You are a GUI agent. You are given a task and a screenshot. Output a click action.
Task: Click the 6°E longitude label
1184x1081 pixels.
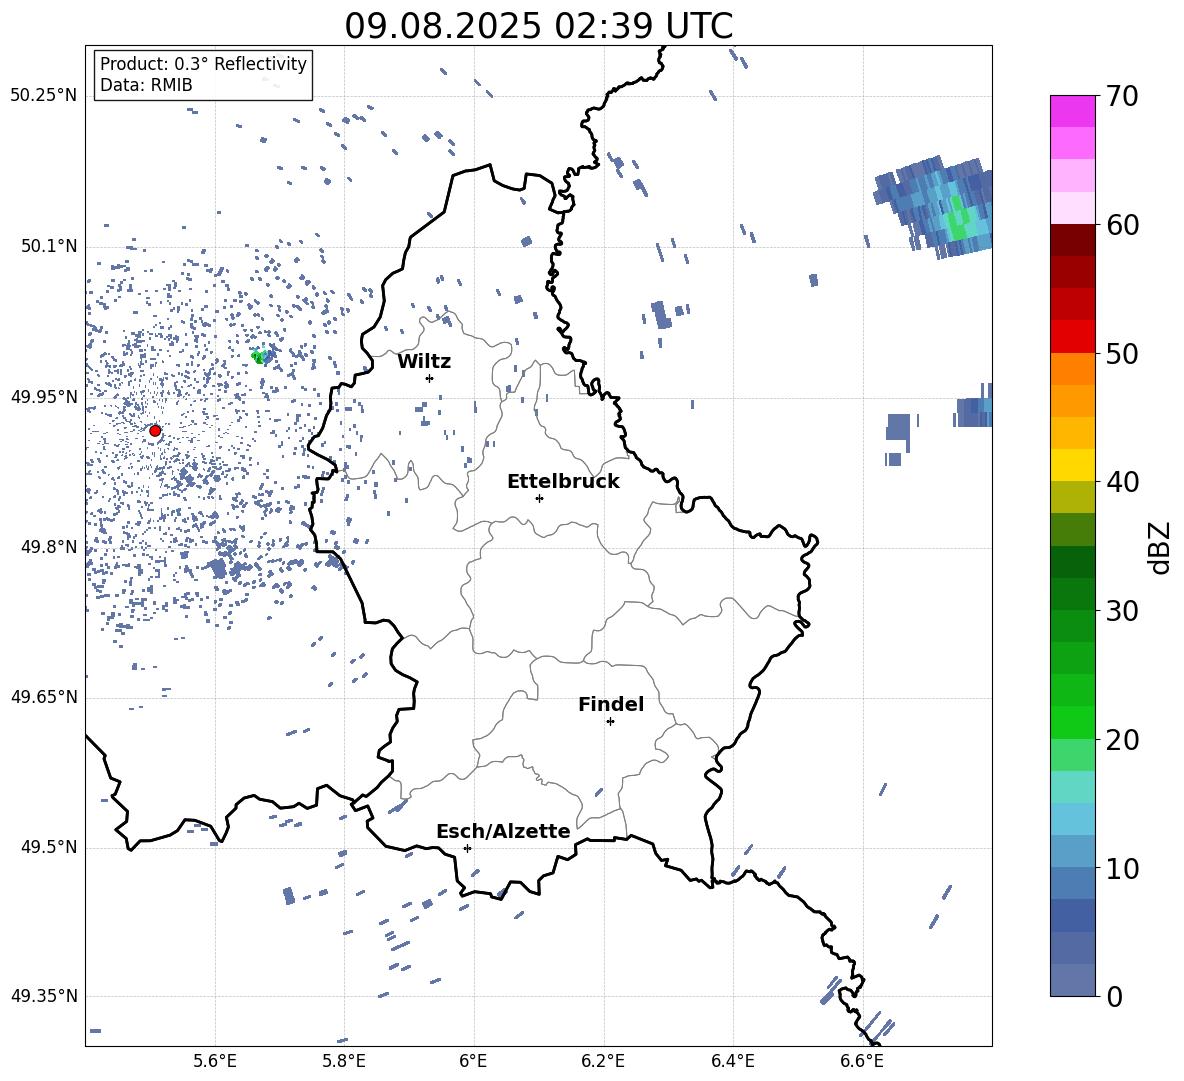(x=473, y=1061)
